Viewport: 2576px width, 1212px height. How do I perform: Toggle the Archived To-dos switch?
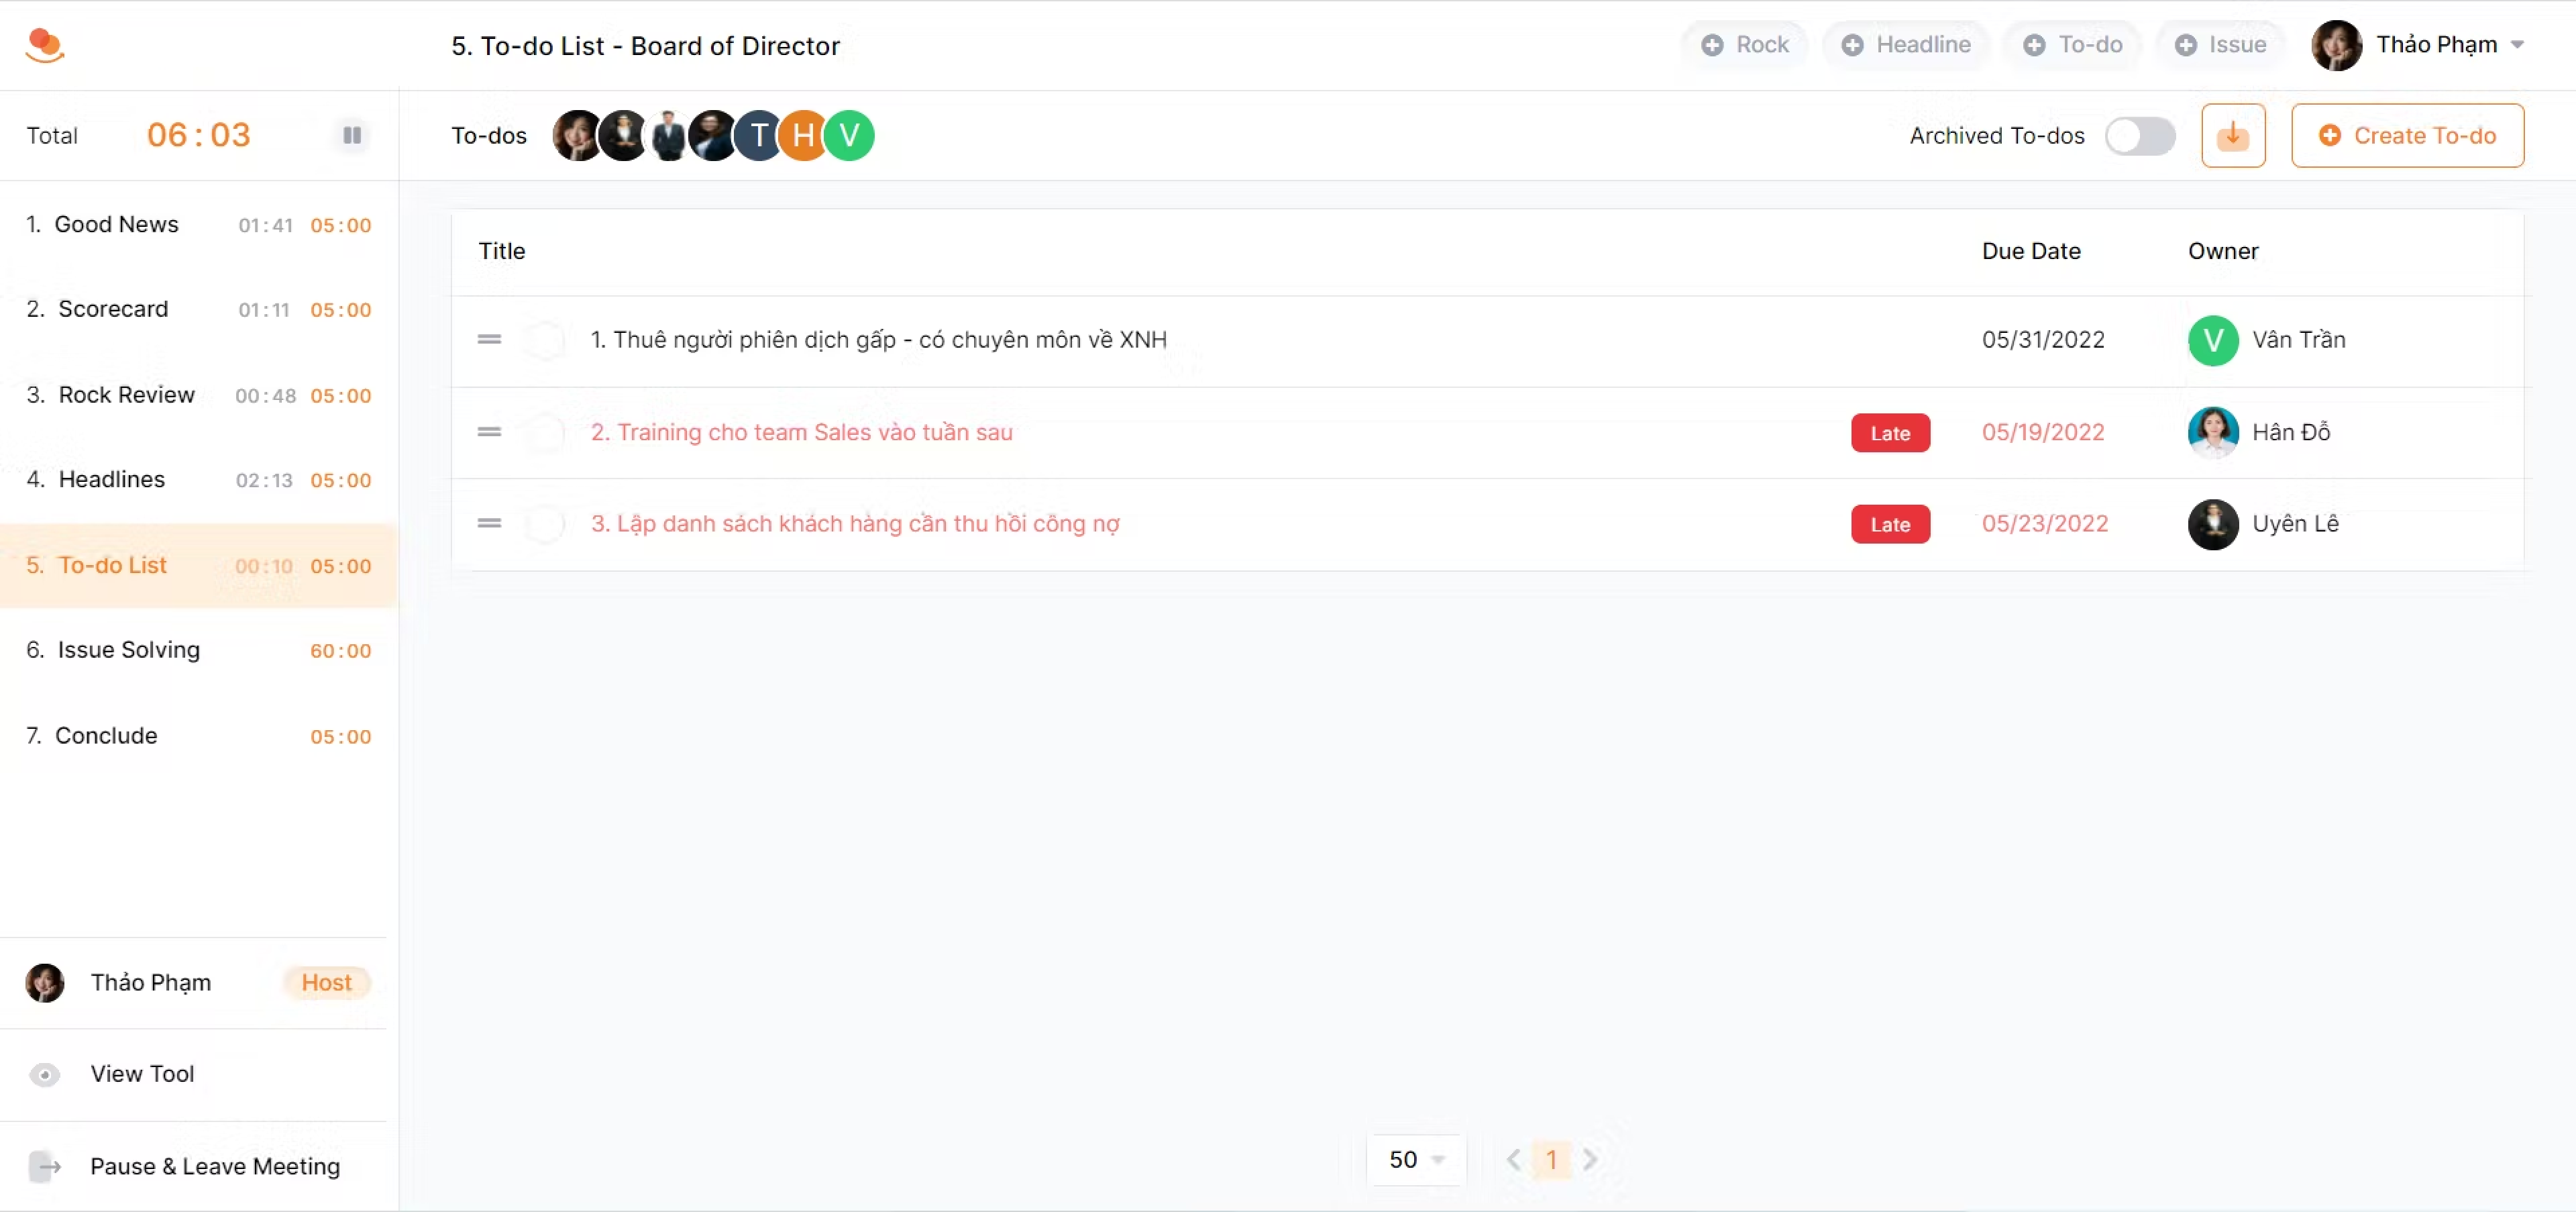pos(2139,135)
